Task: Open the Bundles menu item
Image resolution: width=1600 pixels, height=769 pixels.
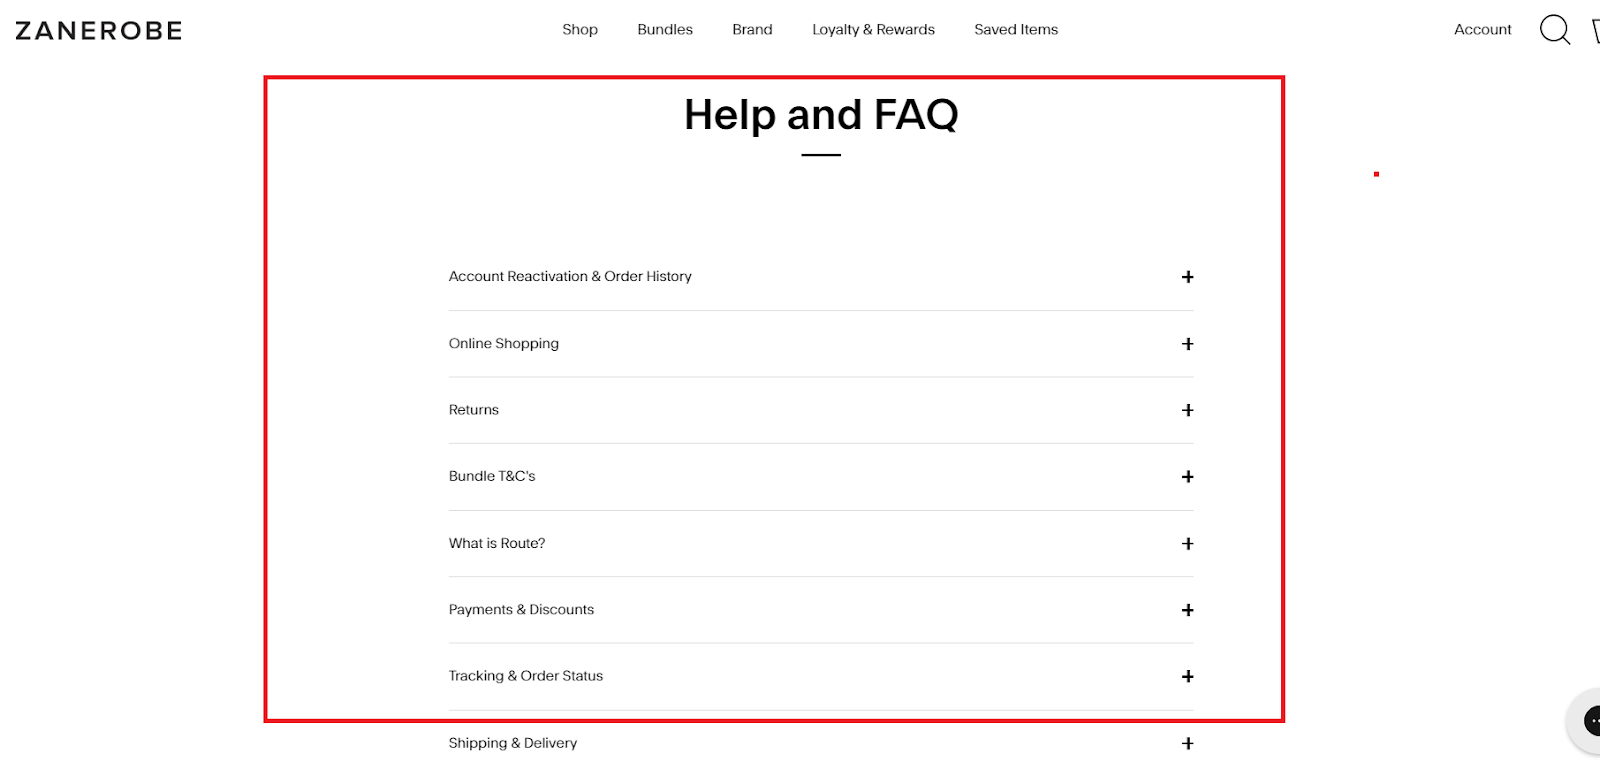Action: pos(665,30)
